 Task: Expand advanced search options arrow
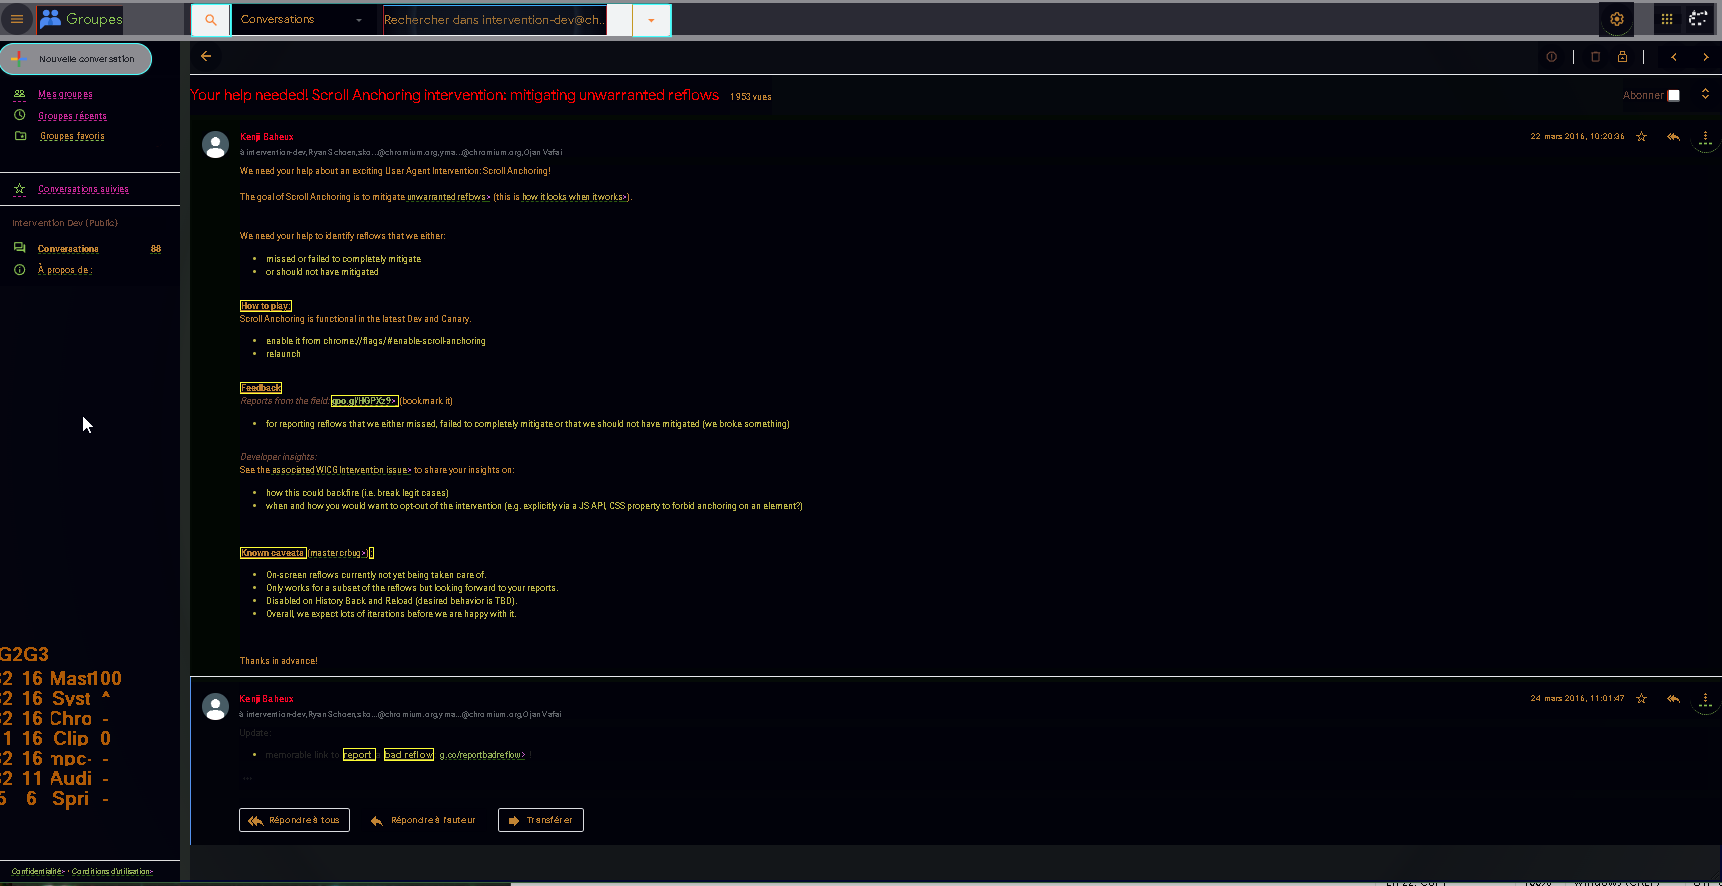coord(651,20)
